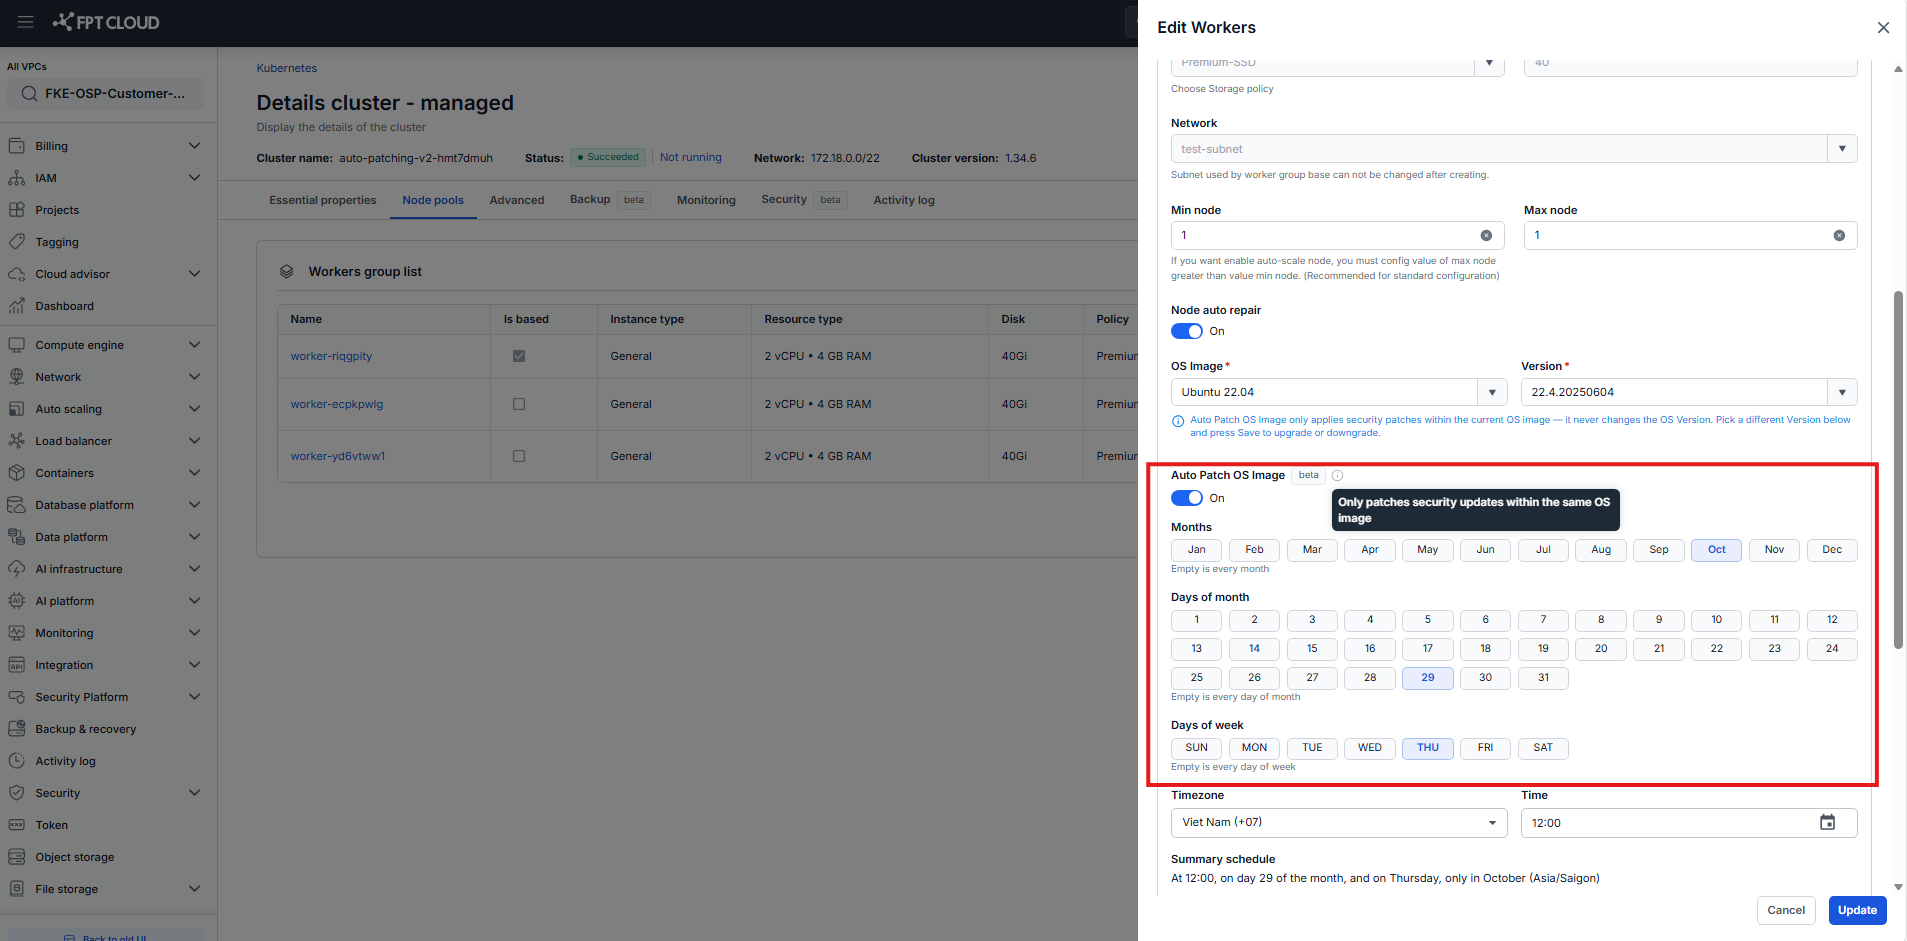Expand the AI infrastructure menu
The width and height of the screenshot is (1907, 941).
coord(195,569)
